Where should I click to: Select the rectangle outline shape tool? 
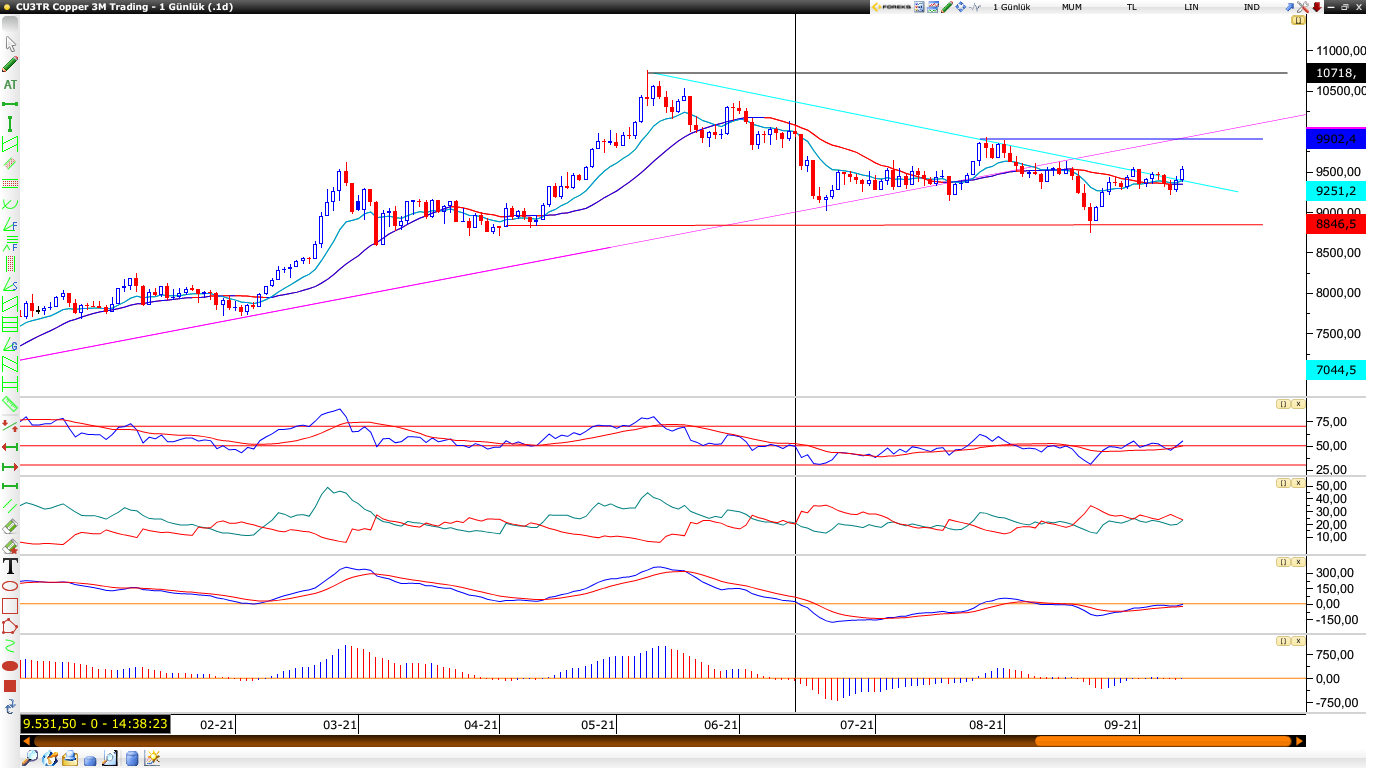coord(10,606)
